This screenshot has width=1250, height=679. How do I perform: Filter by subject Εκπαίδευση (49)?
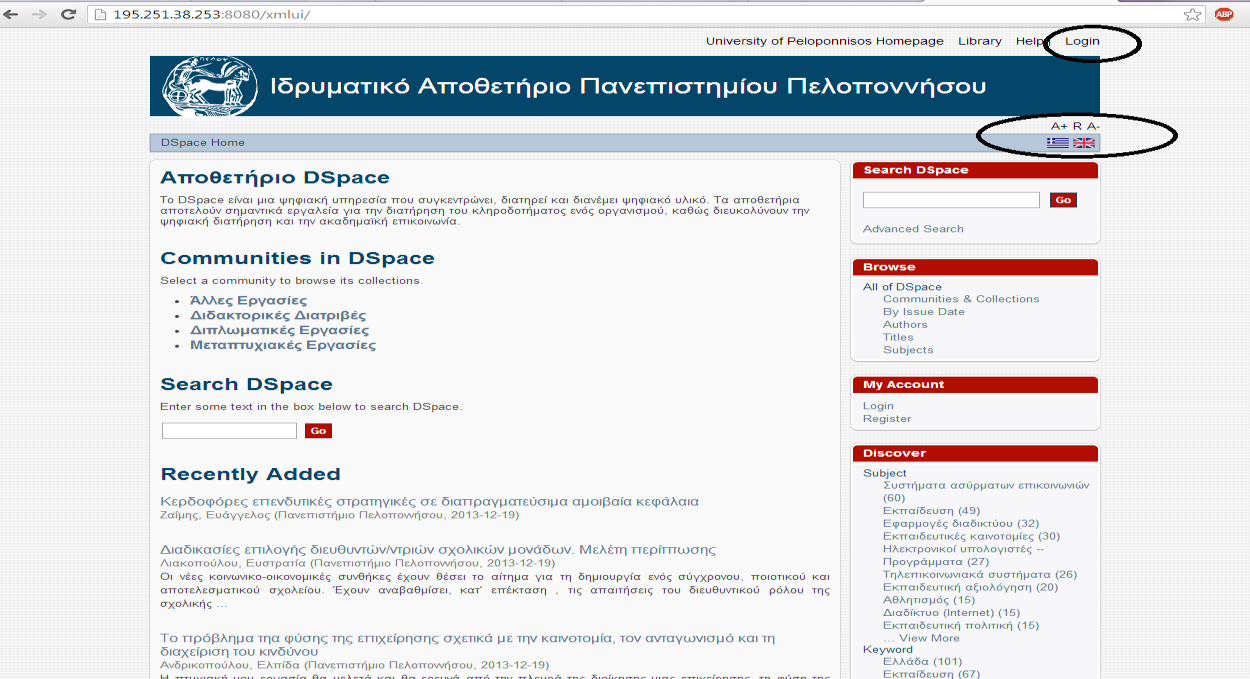click(x=931, y=511)
